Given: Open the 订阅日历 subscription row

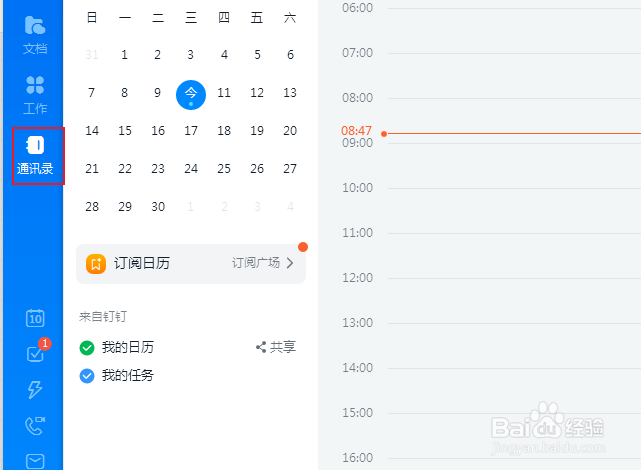Looking at the screenshot, I should click(190, 264).
